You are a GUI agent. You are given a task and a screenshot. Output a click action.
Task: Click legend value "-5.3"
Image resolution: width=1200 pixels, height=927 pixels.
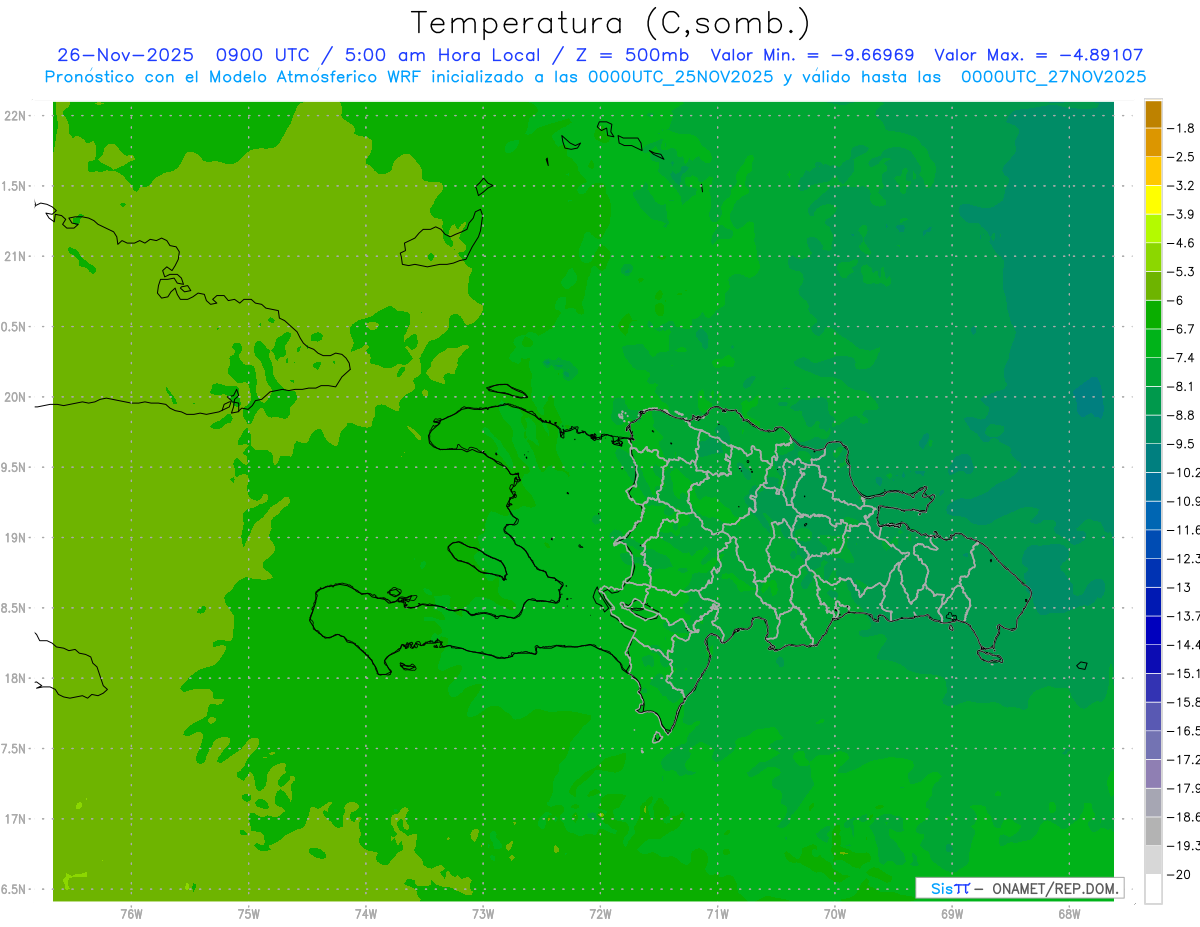click(x=1182, y=272)
